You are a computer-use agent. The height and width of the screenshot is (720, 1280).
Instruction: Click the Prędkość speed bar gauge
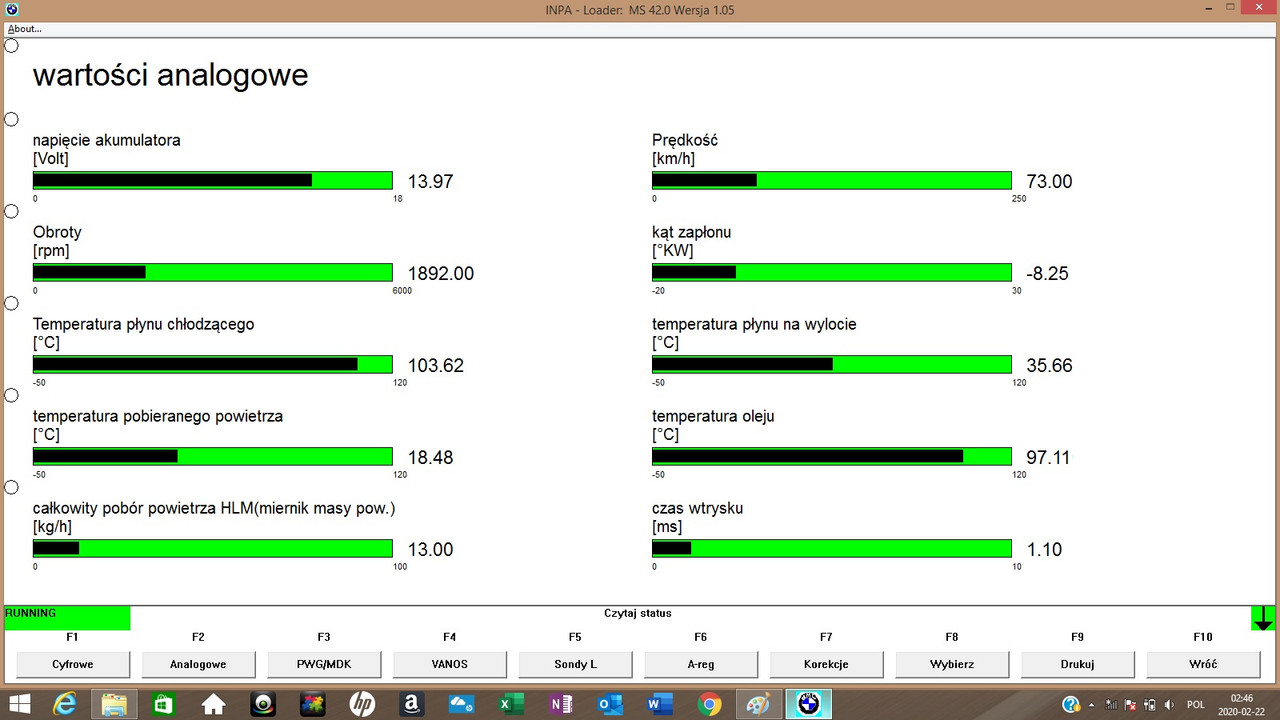832,181
